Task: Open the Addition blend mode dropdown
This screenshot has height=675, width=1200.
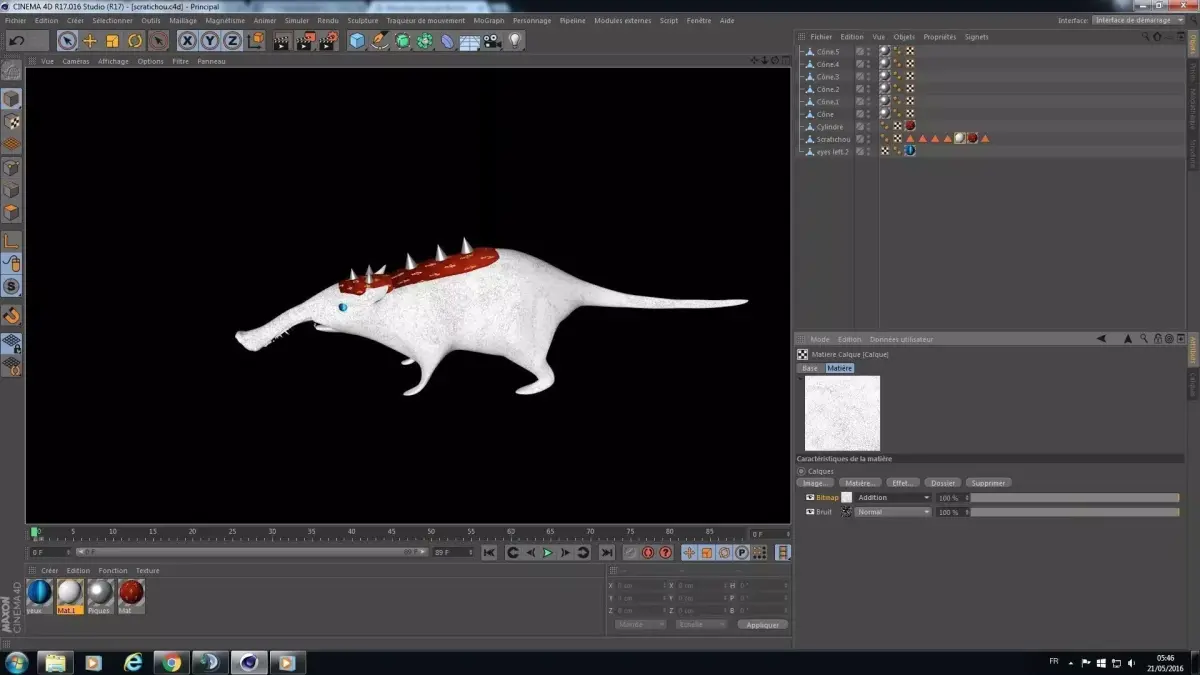Action: (x=892, y=497)
